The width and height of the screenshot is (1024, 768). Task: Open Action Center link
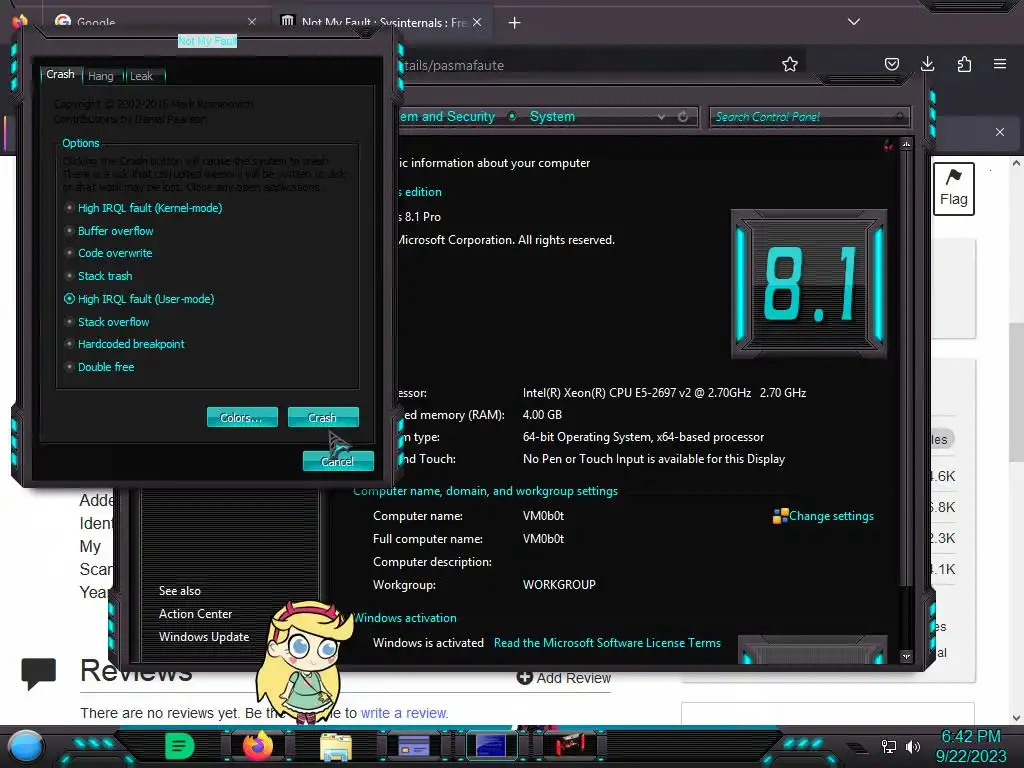(195, 613)
